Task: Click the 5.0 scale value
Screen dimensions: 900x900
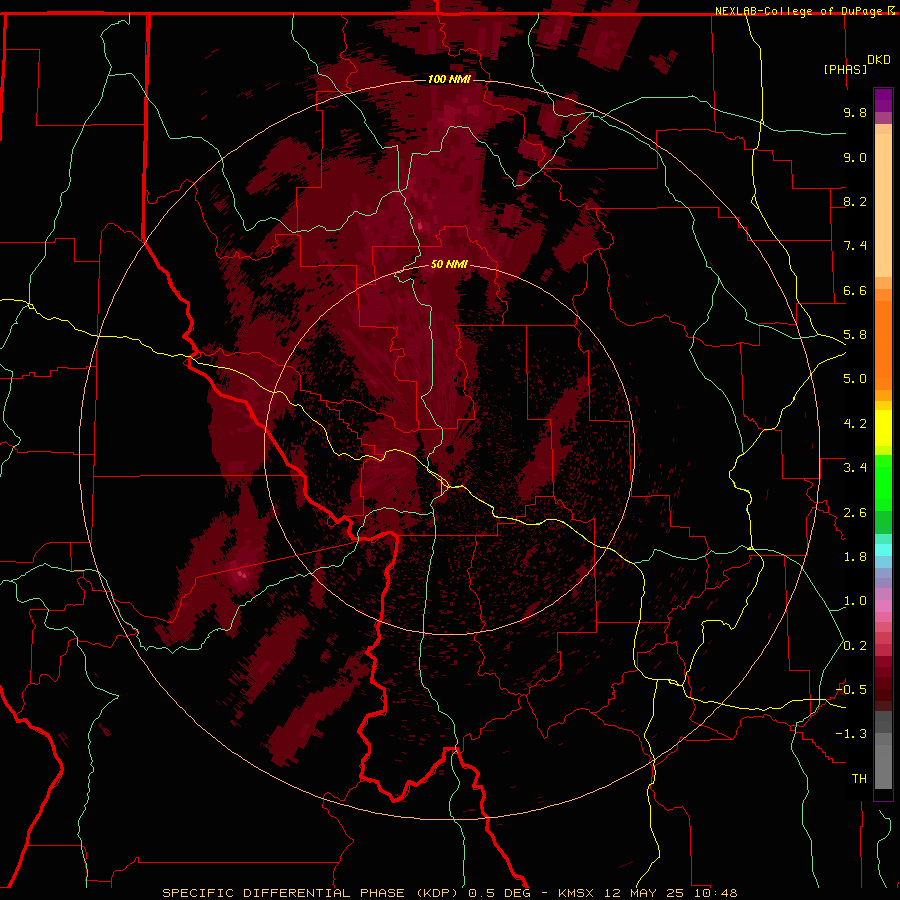Action: click(855, 379)
